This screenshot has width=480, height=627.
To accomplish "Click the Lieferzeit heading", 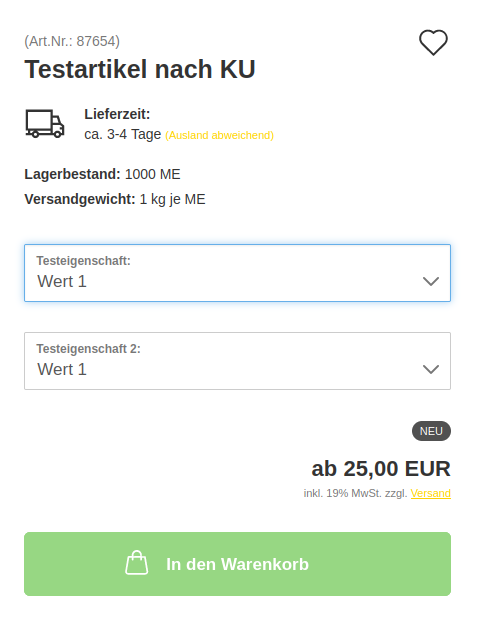I will (x=117, y=114).
